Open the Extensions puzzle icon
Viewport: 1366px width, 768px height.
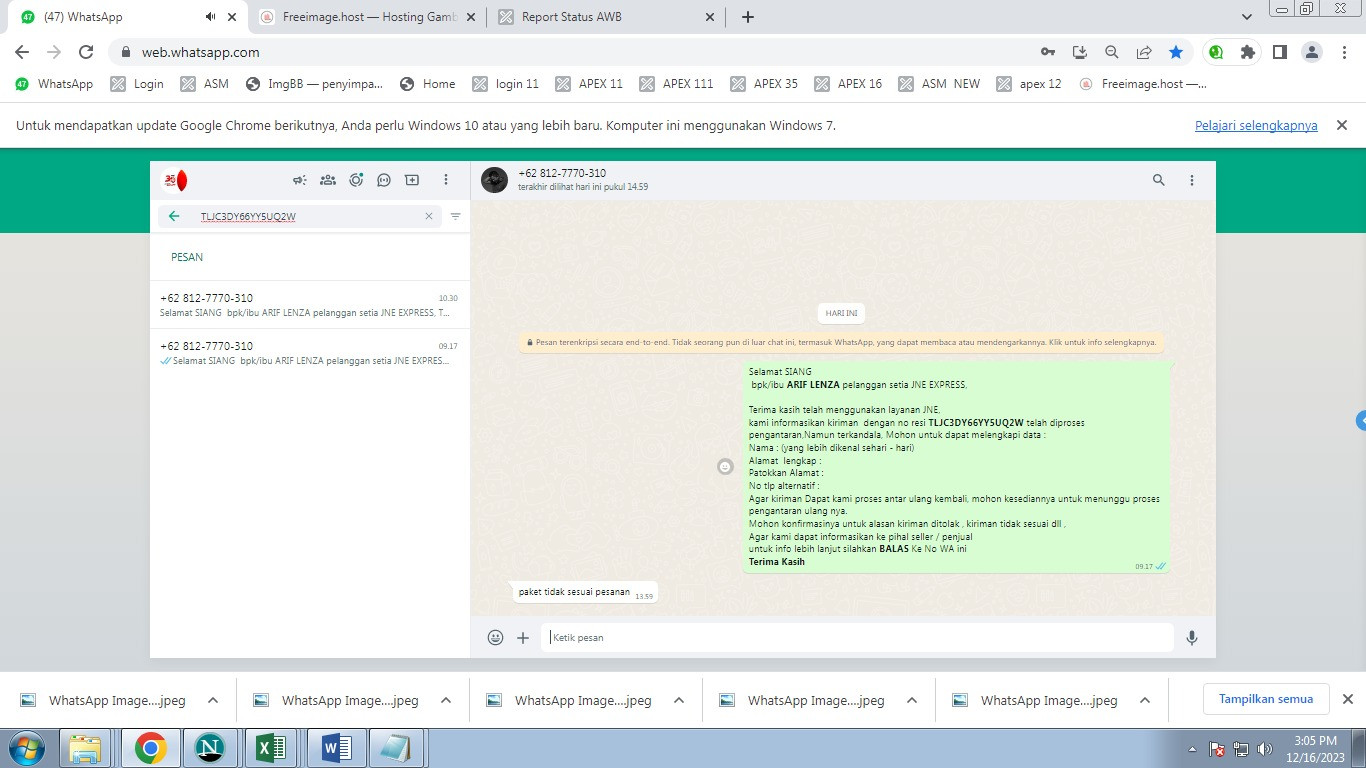click(1247, 52)
